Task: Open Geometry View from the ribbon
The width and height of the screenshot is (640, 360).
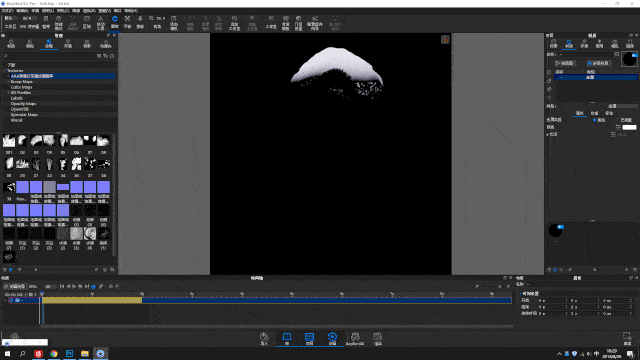Action: (298, 23)
